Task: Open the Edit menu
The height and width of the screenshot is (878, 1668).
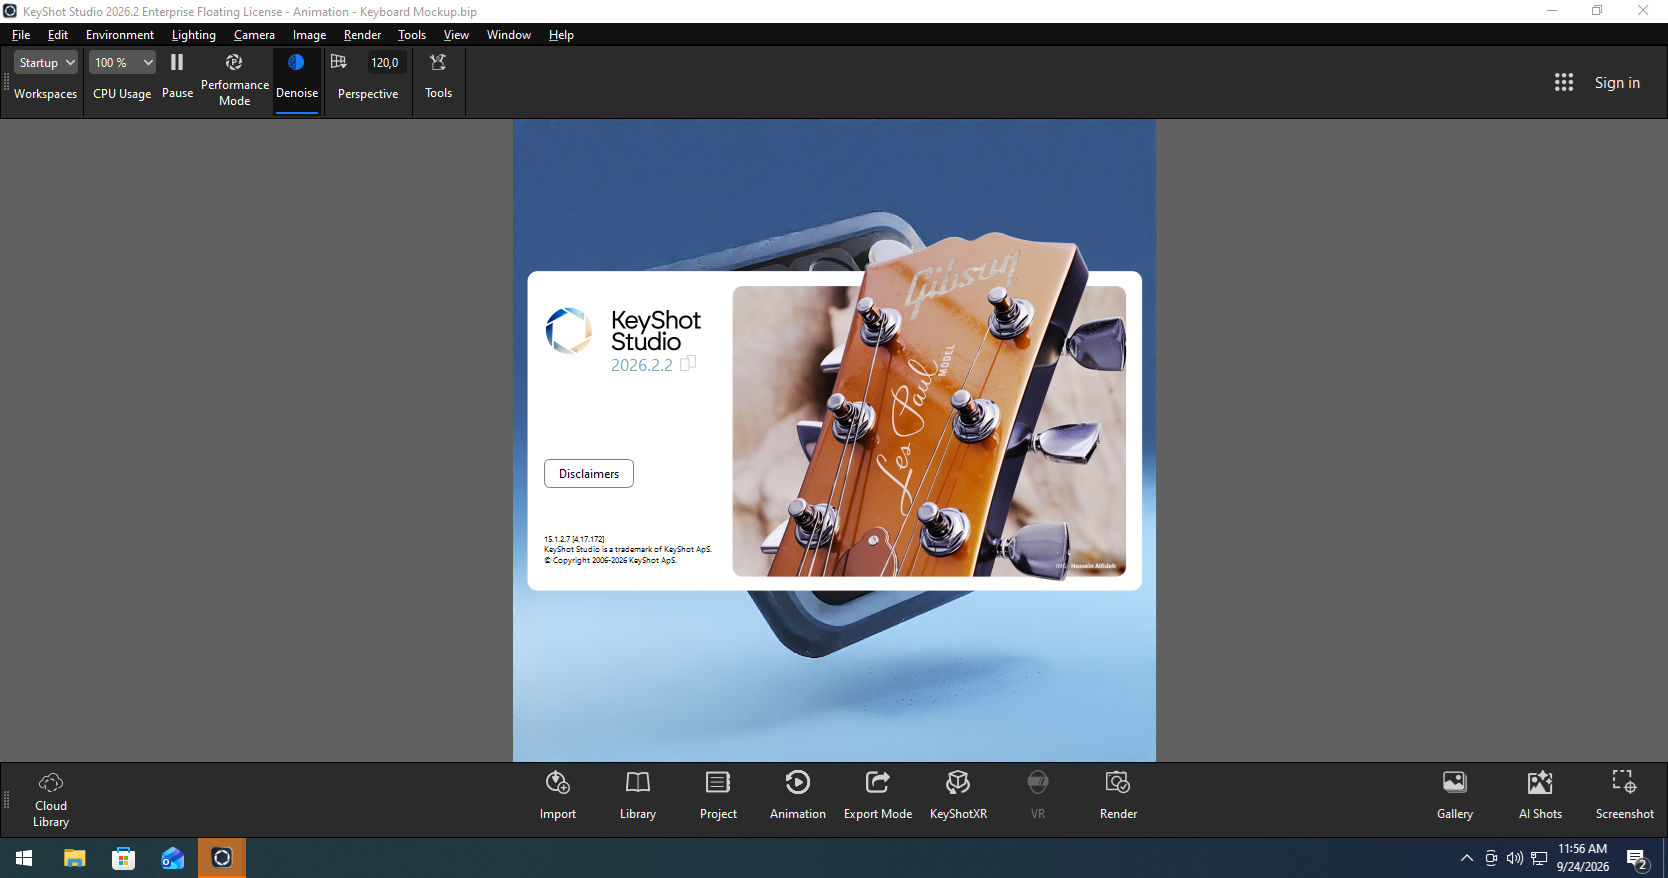Action: tap(58, 35)
